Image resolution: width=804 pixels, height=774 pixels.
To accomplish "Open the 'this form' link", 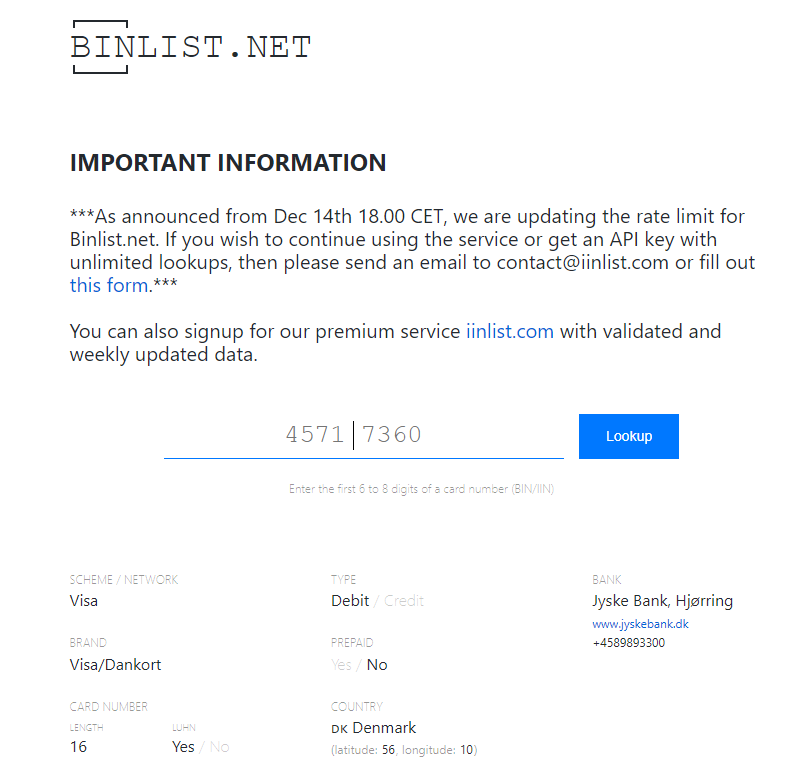I will coord(110,285).
